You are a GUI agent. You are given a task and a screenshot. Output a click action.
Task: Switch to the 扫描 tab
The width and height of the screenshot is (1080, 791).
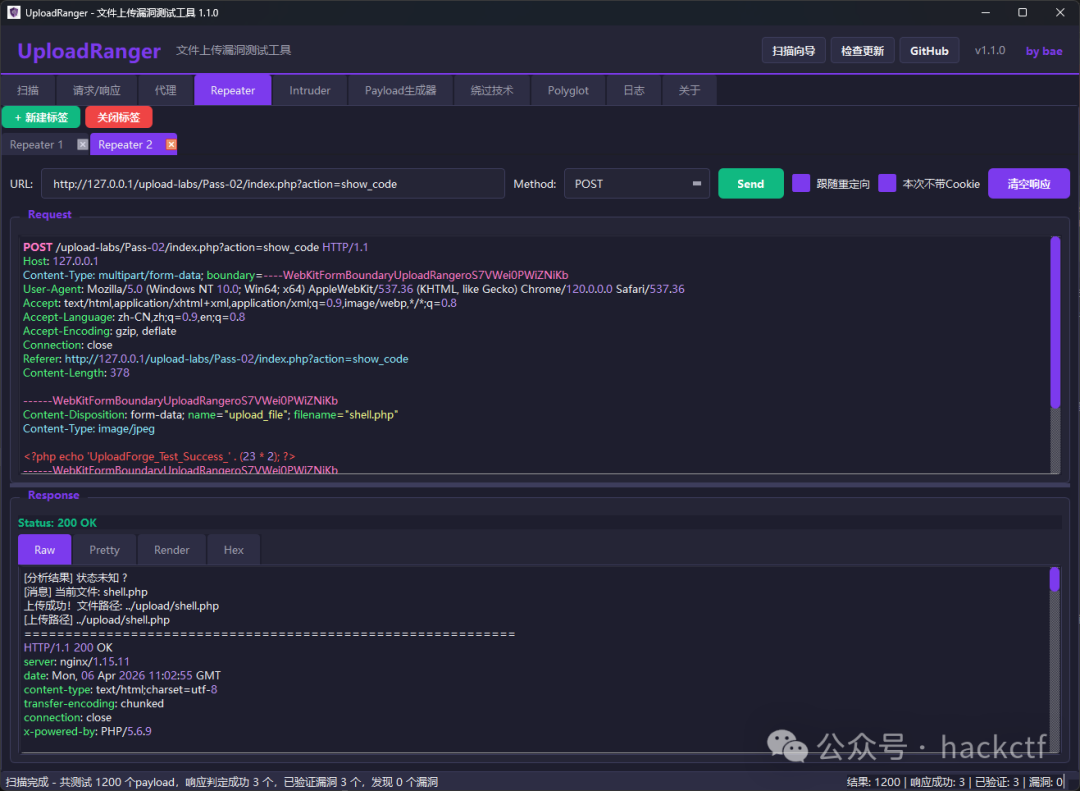[x=28, y=90]
